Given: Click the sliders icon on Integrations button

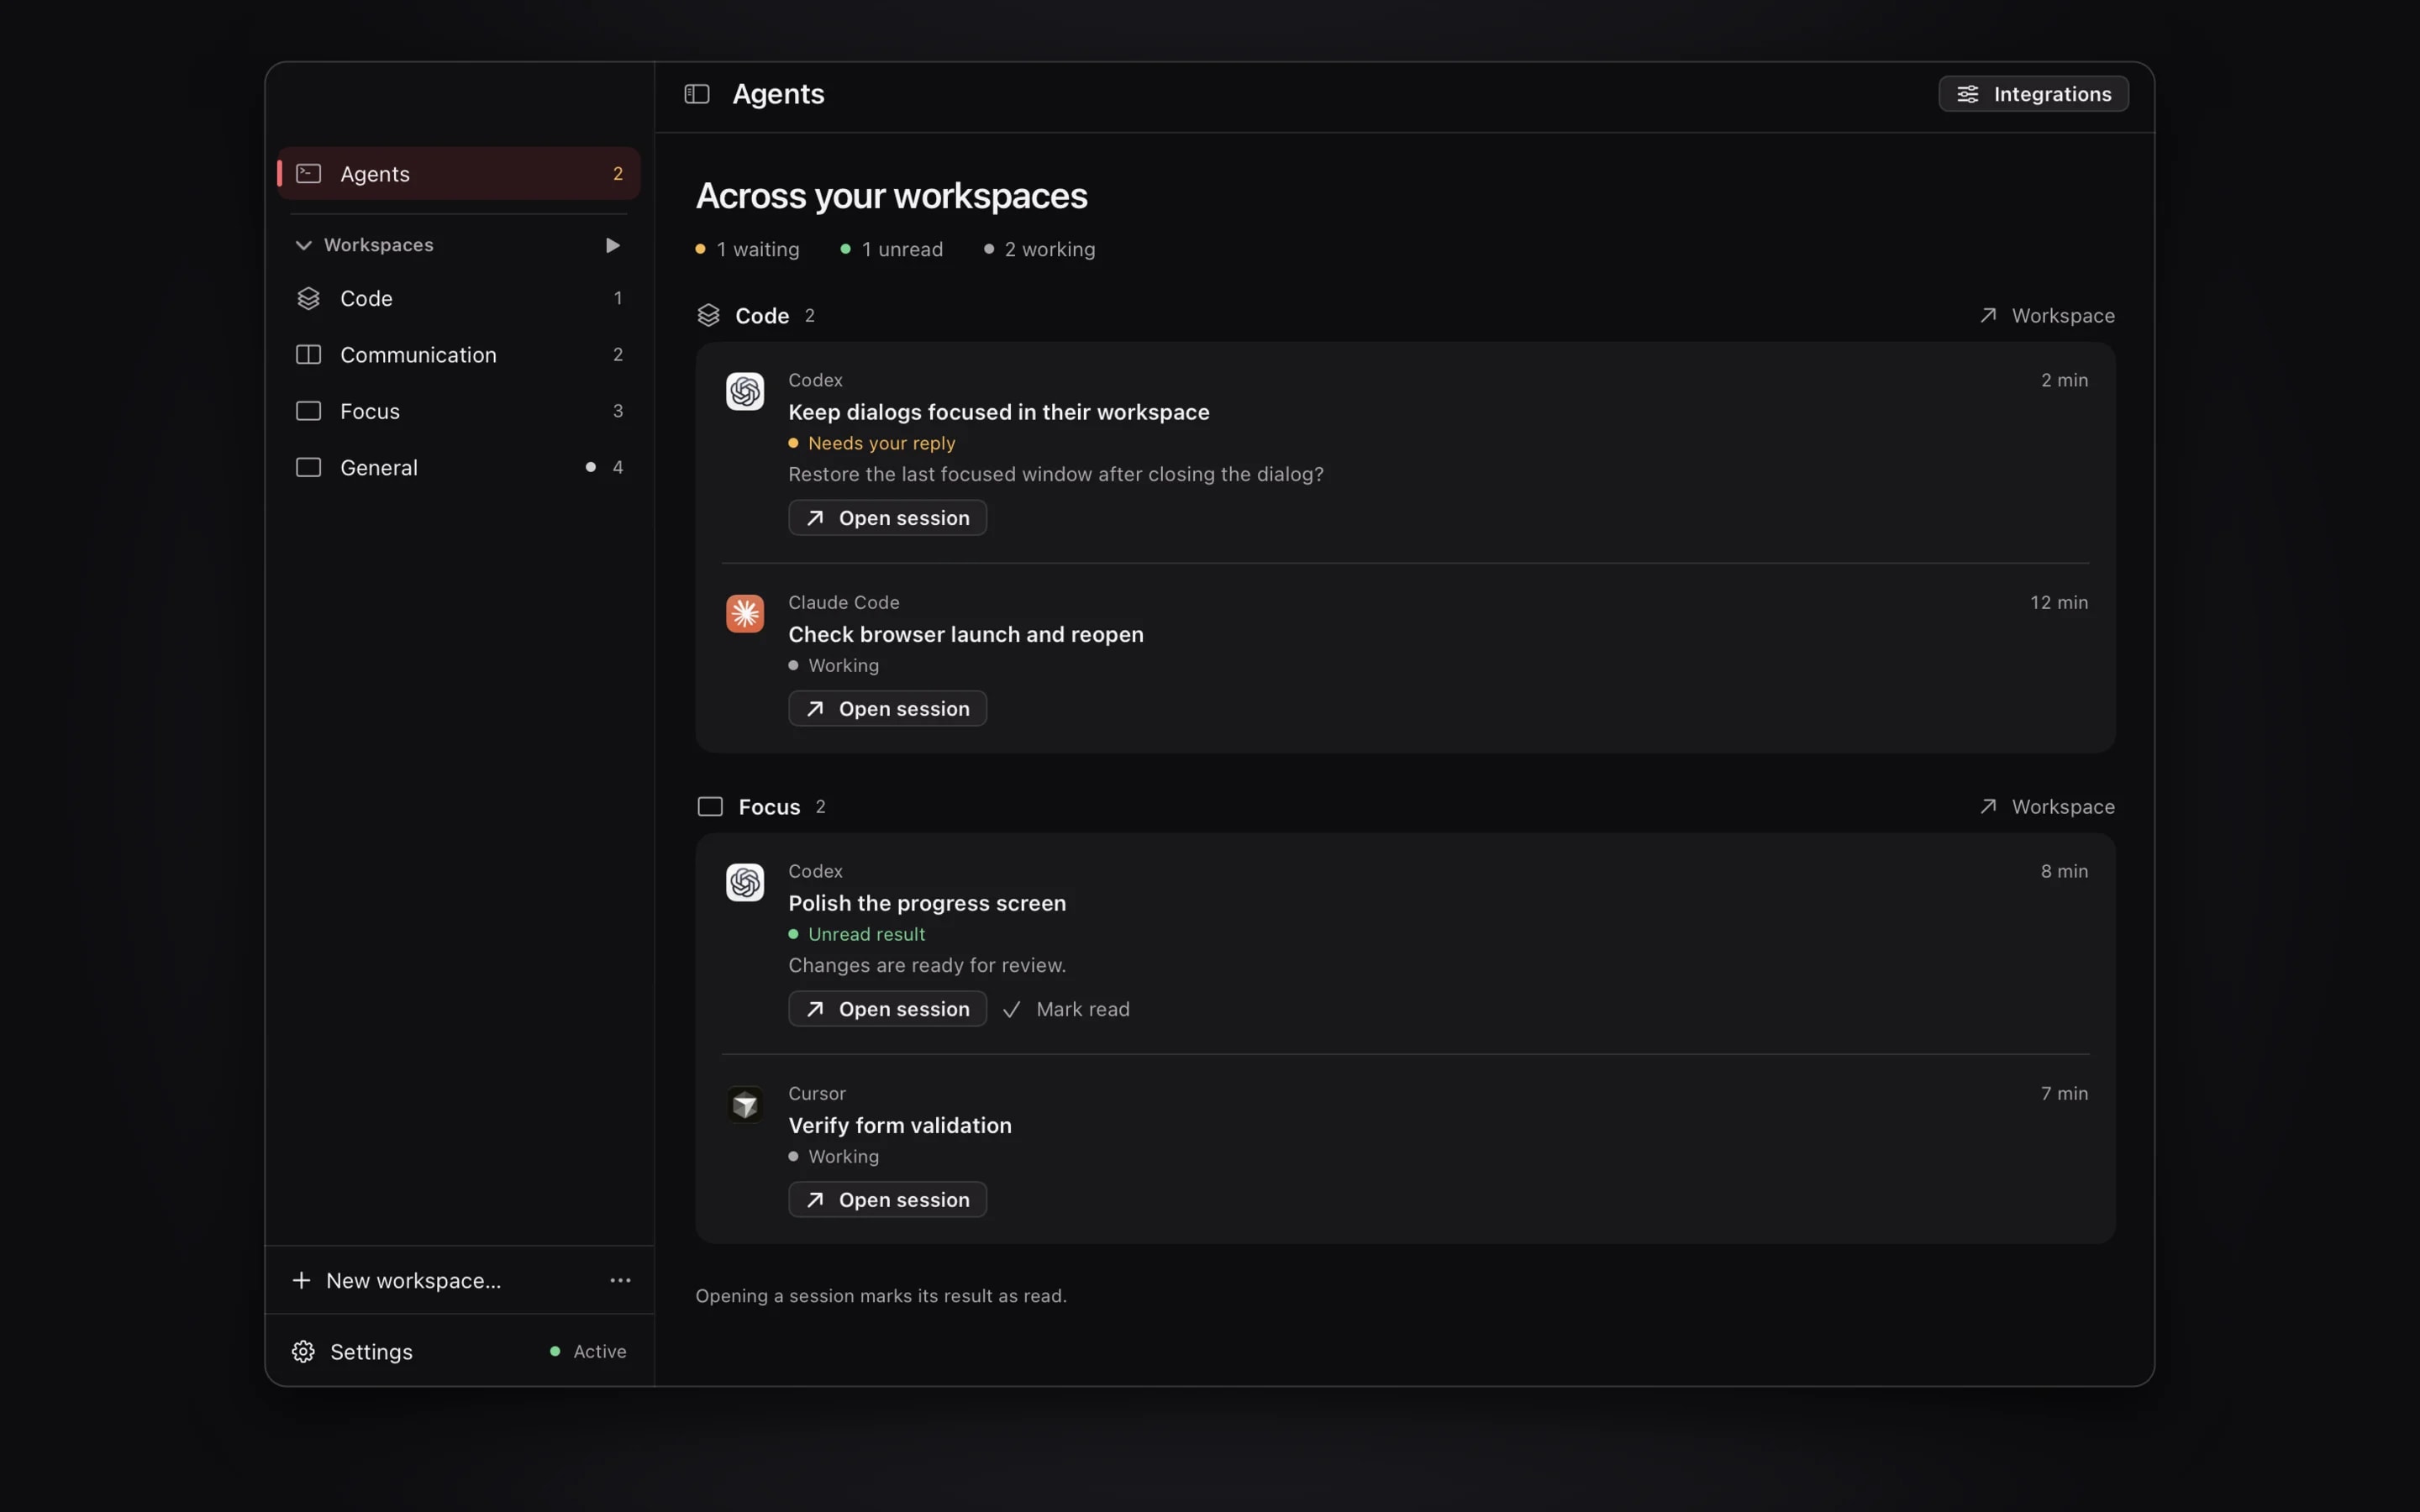Looking at the screenshot, I should [x=1967, y=94].
